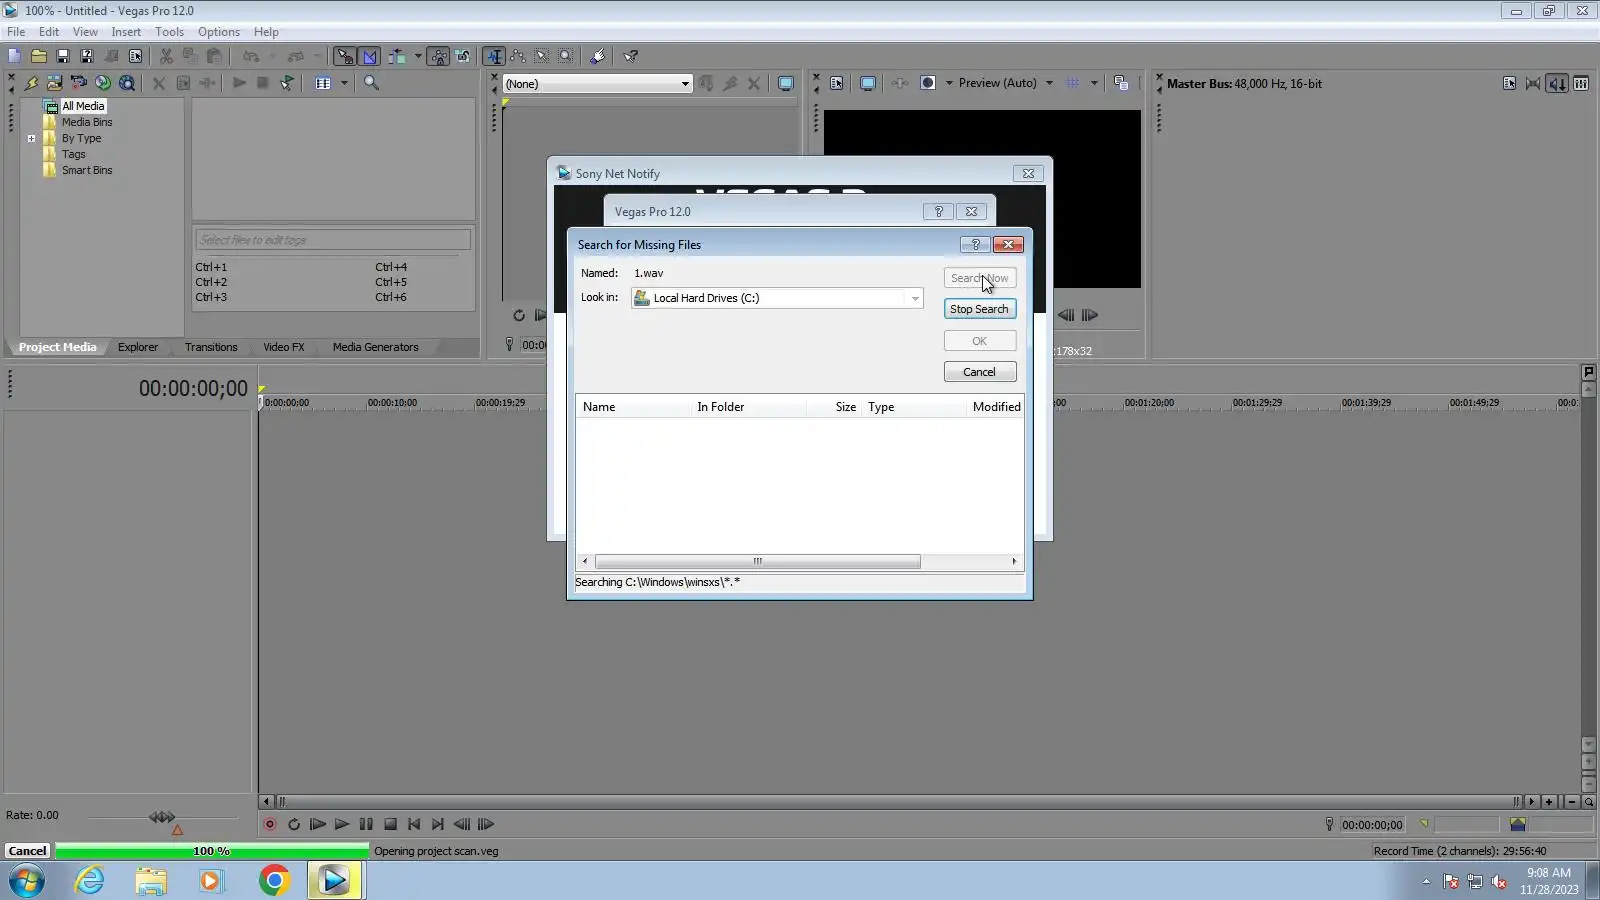
Task: Toggle Downmix Output on Master Bus
Action: tap(1533, 83)
